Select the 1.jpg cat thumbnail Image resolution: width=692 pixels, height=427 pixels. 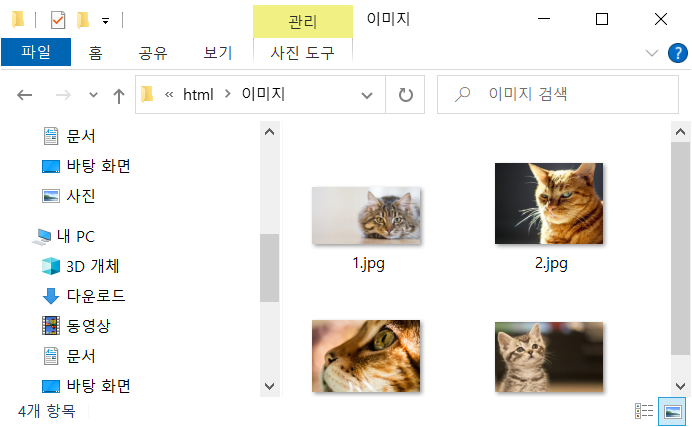pyautogui.click(x=366, y=216)
